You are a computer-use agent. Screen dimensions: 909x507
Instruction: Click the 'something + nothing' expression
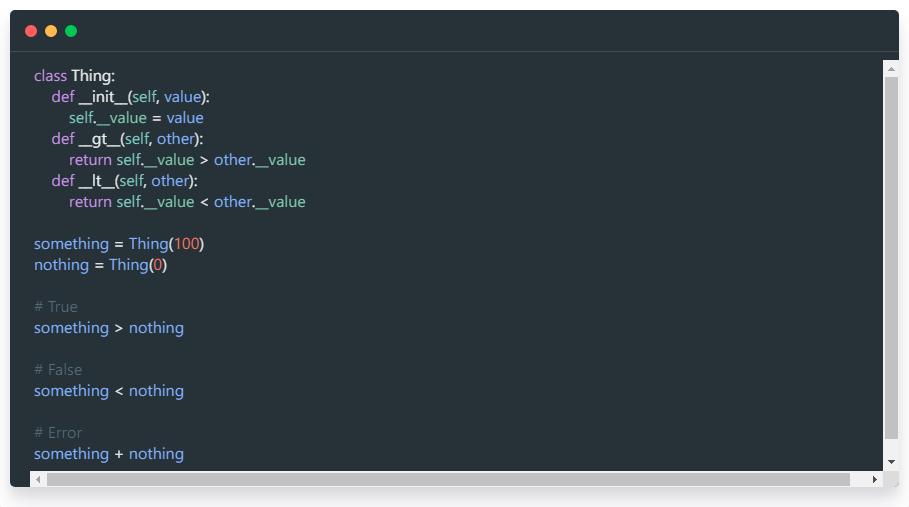pyautogui.click(x=108, y=454)
